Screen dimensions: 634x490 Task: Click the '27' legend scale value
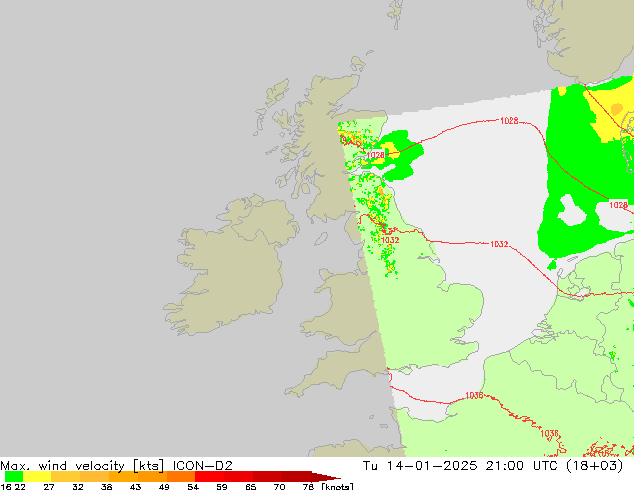coord(49,486)
